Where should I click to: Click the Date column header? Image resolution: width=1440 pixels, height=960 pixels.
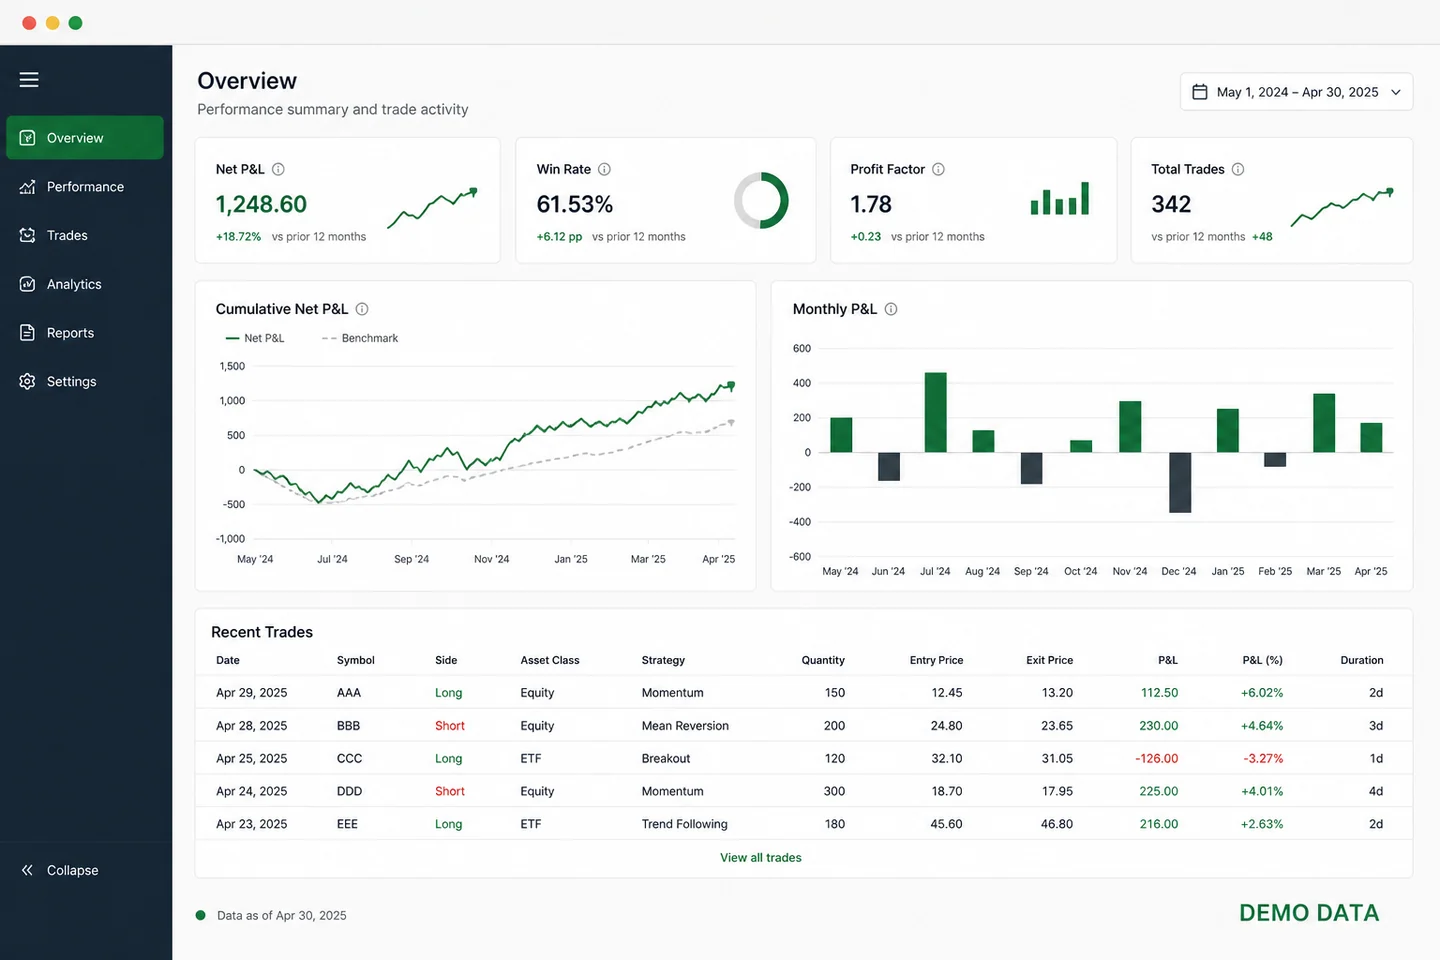228,660
